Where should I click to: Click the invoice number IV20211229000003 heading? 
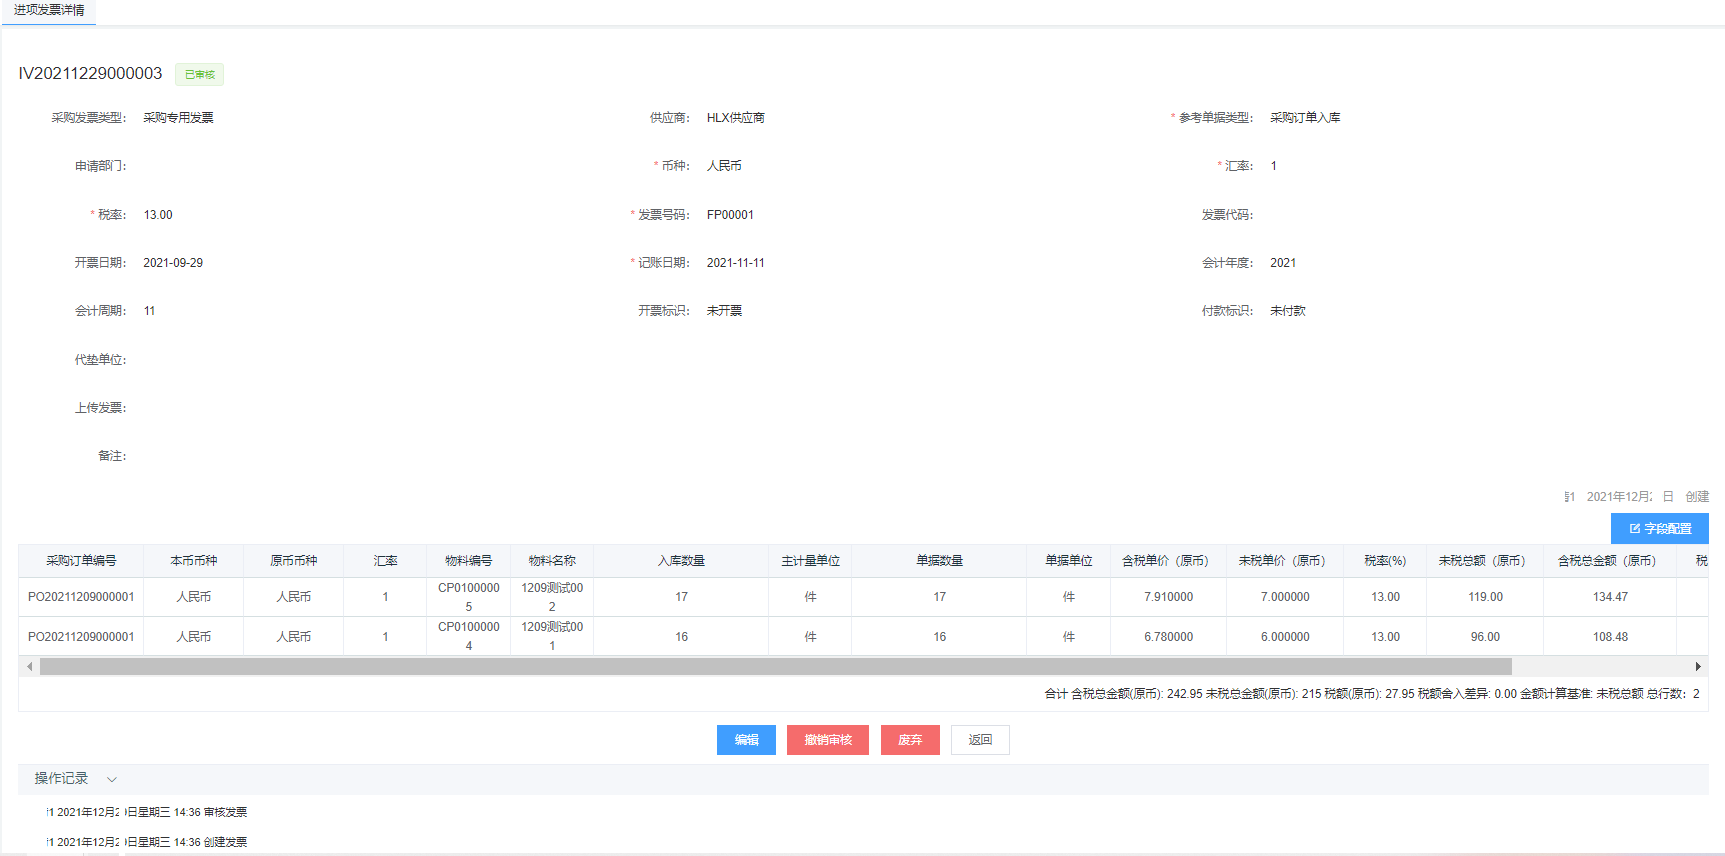click(x=90, y=73)
